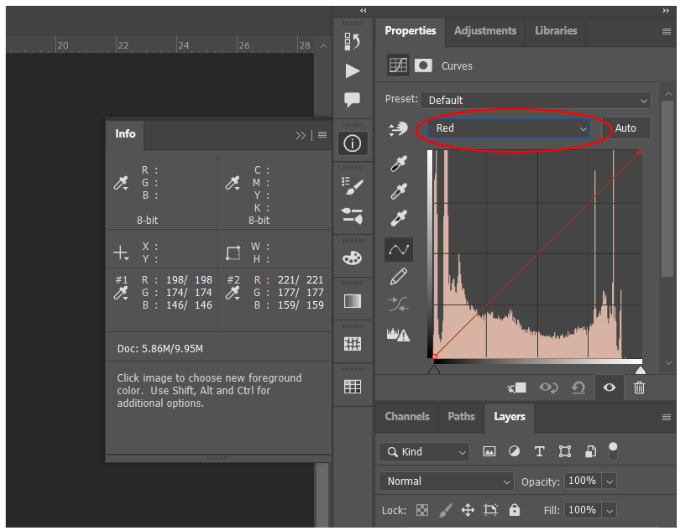Open the Color palette panel icon
This screenshot has height=532, width=682.
pyautogui.click(x=352, y=258)
